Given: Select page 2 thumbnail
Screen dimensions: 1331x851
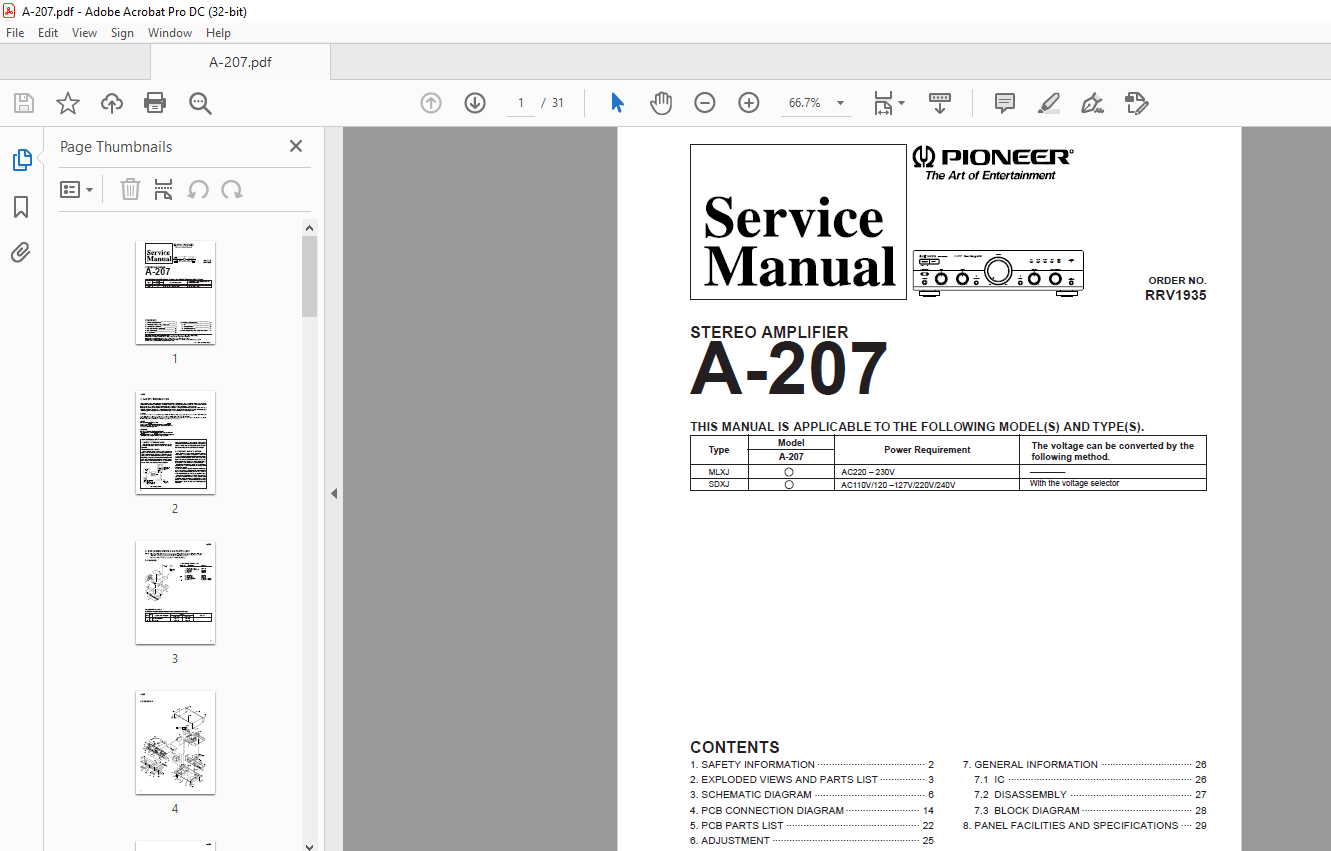Looking at the screenshot, I should click(x=175, y=442).
